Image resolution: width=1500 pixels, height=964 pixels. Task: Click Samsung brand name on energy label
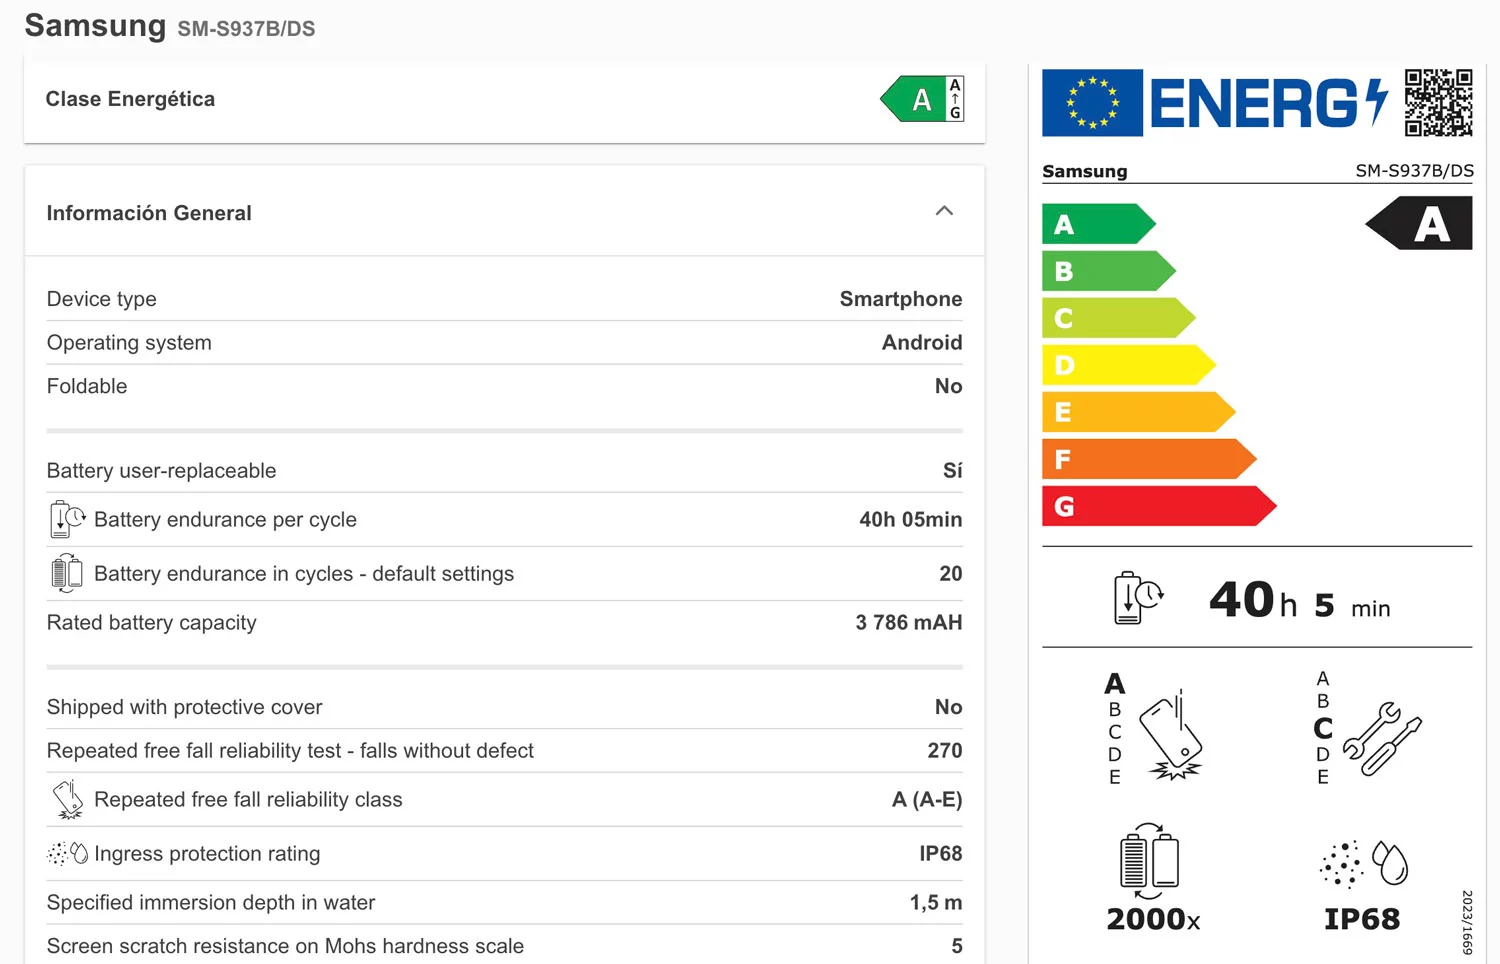point(1085,171)
